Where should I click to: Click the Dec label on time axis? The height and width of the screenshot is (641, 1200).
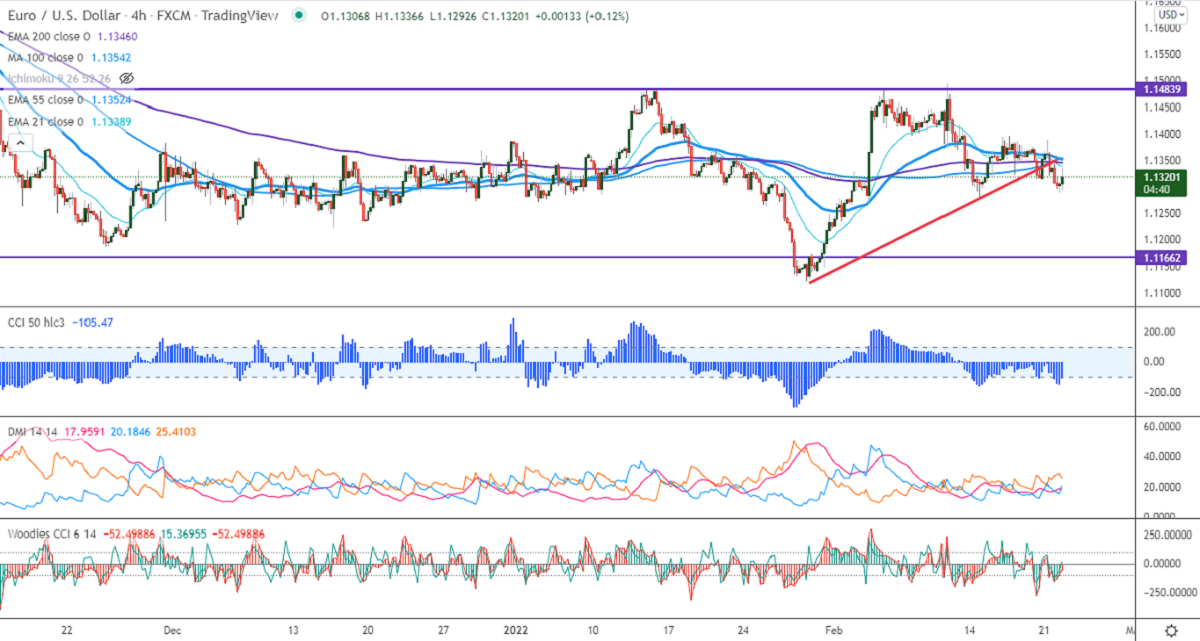point(172,630)
